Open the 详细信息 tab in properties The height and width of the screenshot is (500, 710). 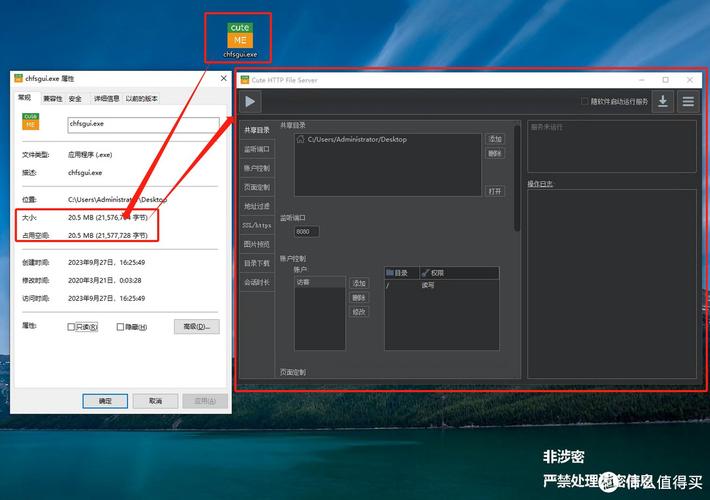pos(106,99)
